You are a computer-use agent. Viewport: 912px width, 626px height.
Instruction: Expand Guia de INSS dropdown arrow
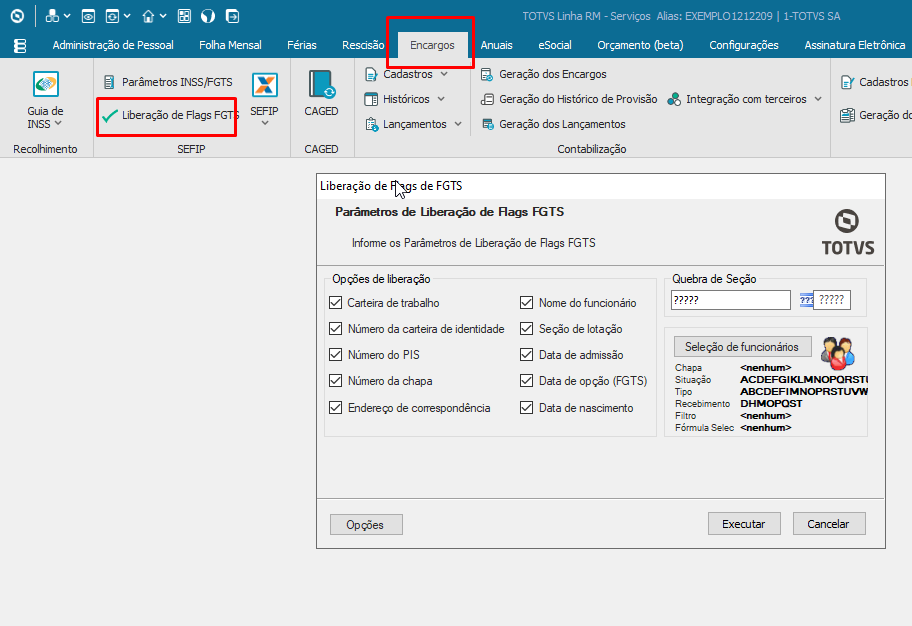click(x=58, y=124)
